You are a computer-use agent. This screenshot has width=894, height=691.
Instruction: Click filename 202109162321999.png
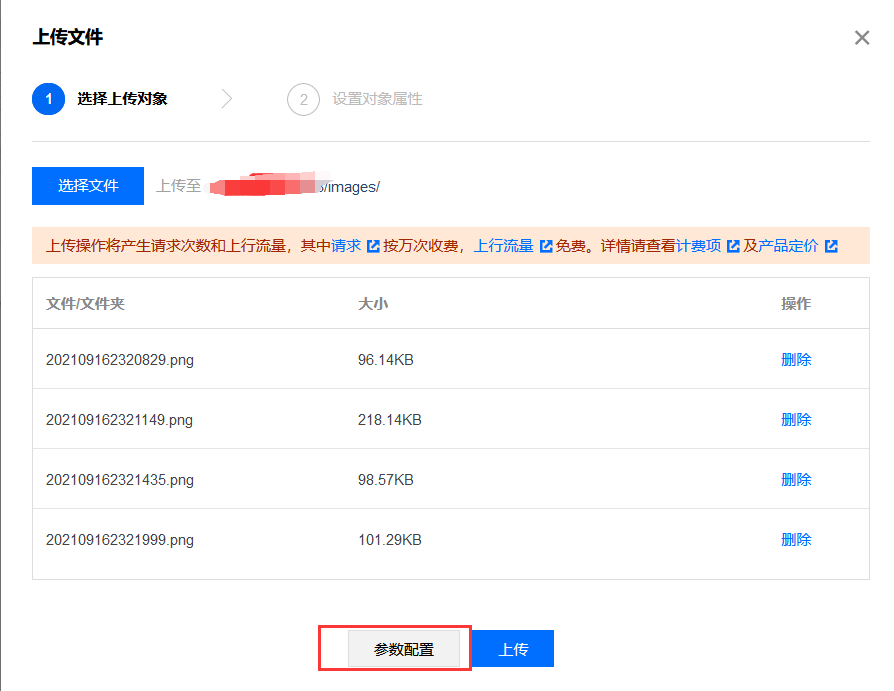coord(120,540)
